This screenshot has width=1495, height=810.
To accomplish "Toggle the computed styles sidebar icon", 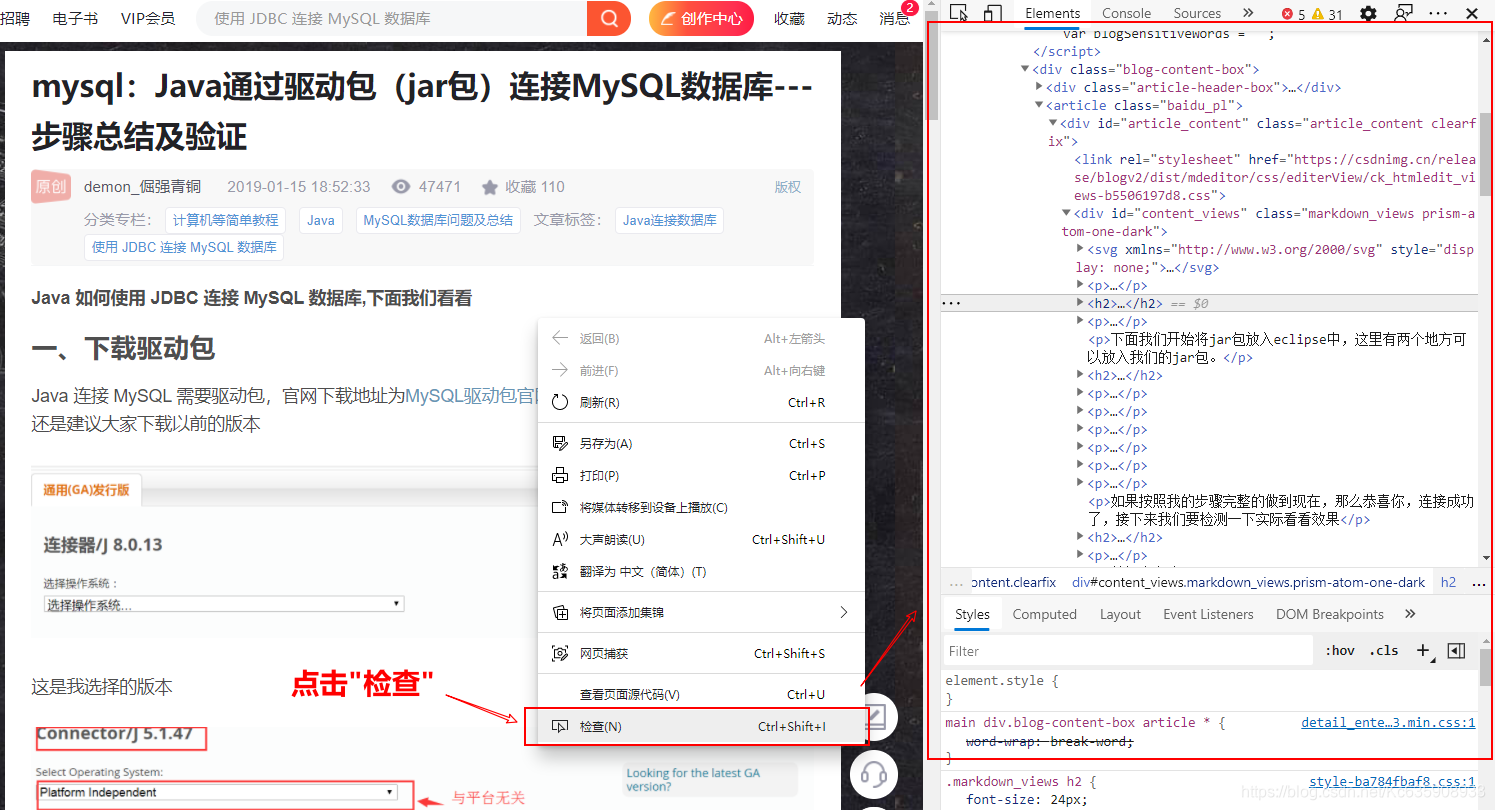I will click(1456, 650).
